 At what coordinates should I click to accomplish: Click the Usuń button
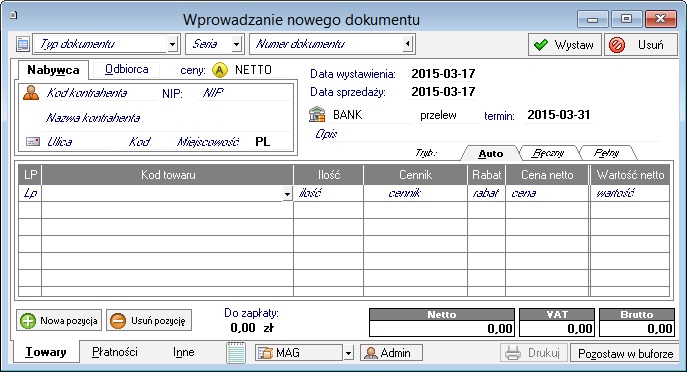pyautogui.click(x=641, y=45)
